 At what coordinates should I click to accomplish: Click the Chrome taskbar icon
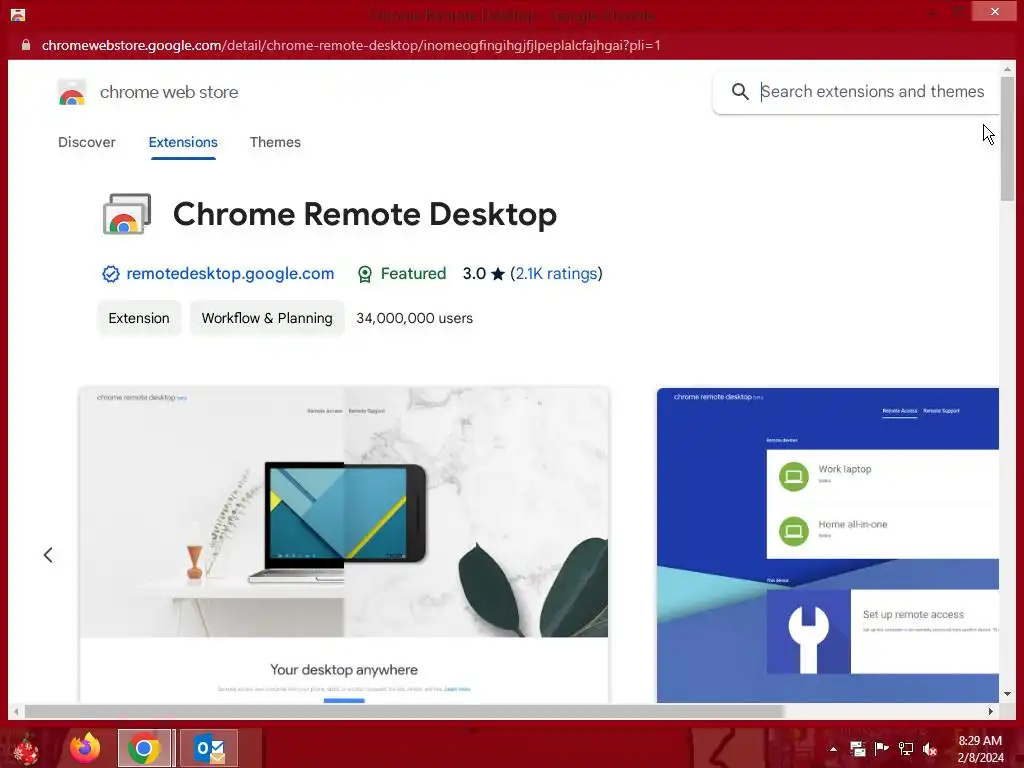point(144,748)
